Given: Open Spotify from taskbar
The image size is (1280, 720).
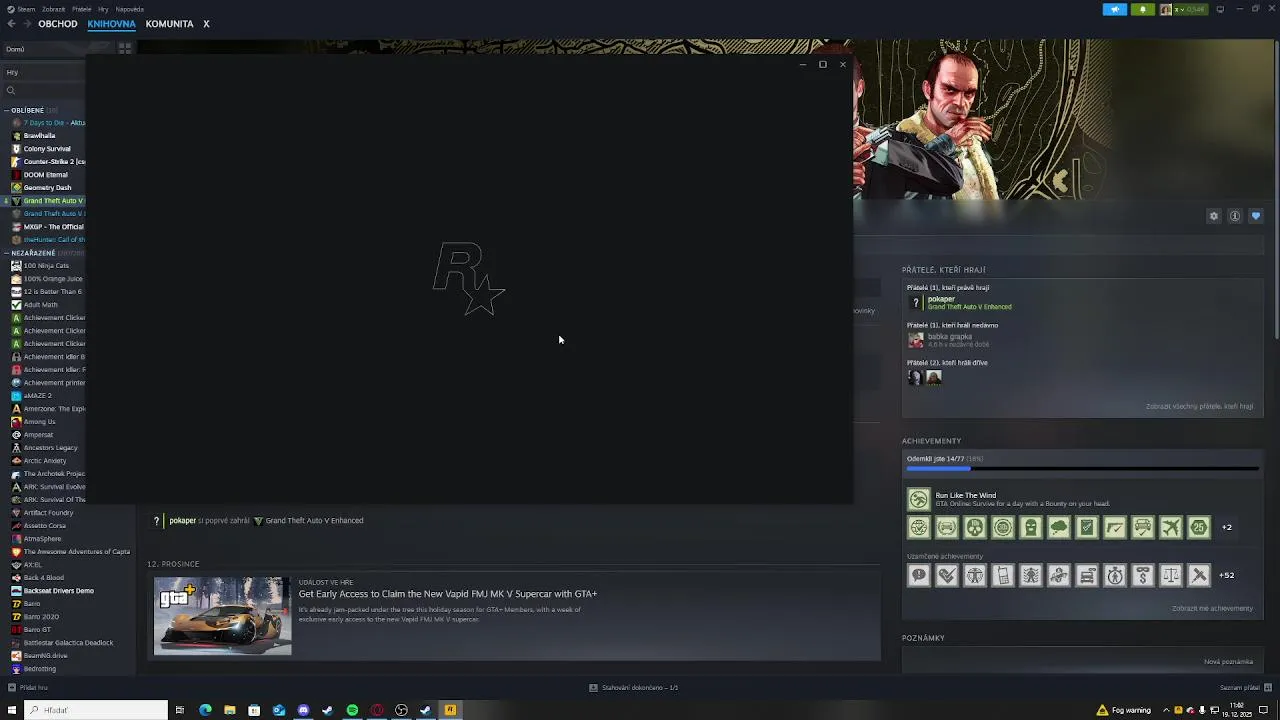Looking at the screenshot, I should click(352, 710).
